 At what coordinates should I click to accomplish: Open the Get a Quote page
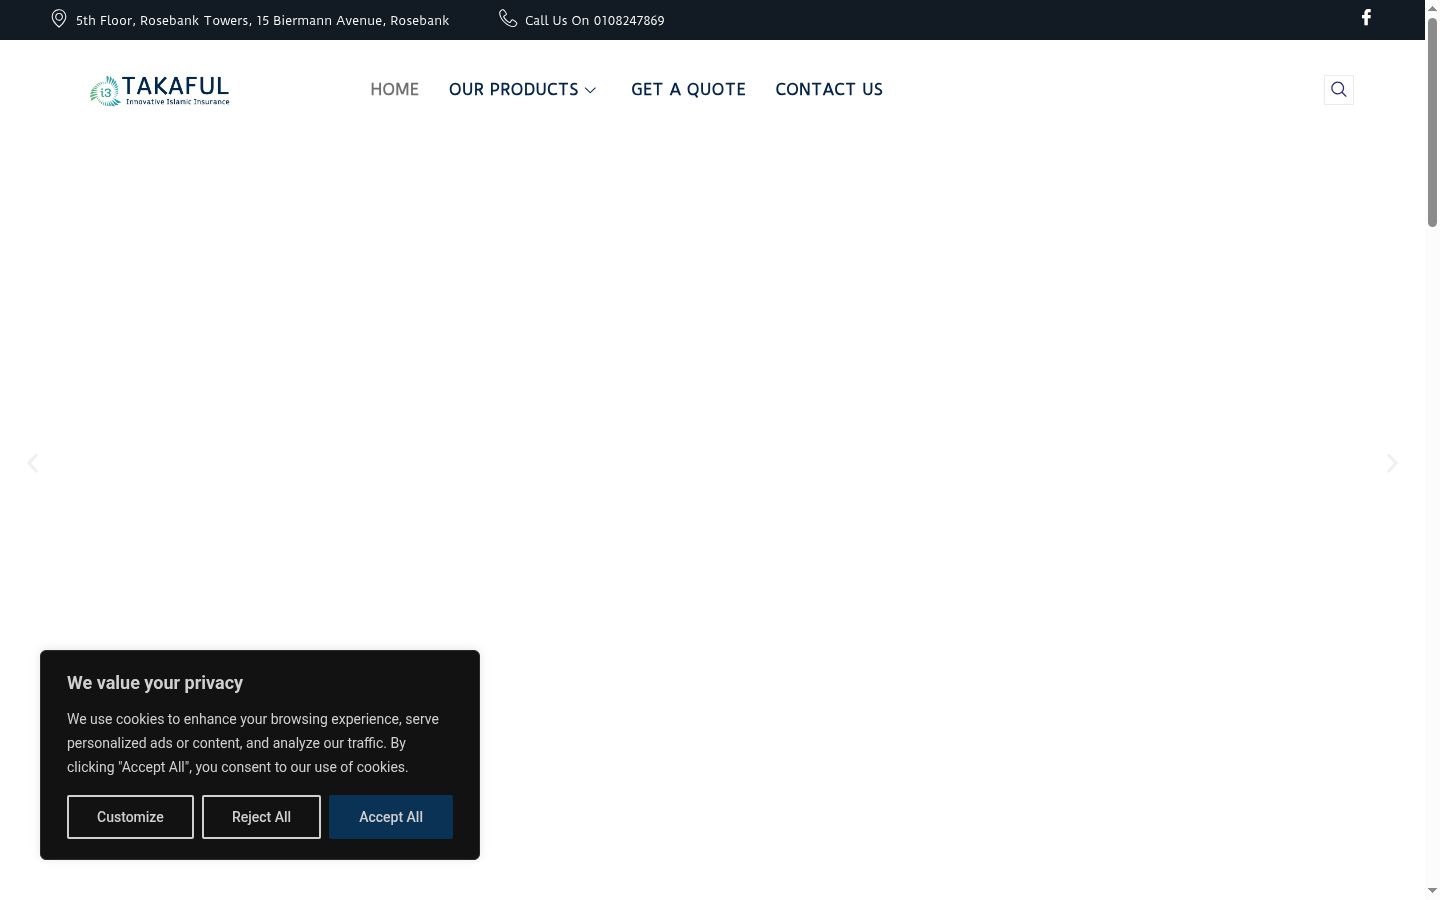coord(688,89)
